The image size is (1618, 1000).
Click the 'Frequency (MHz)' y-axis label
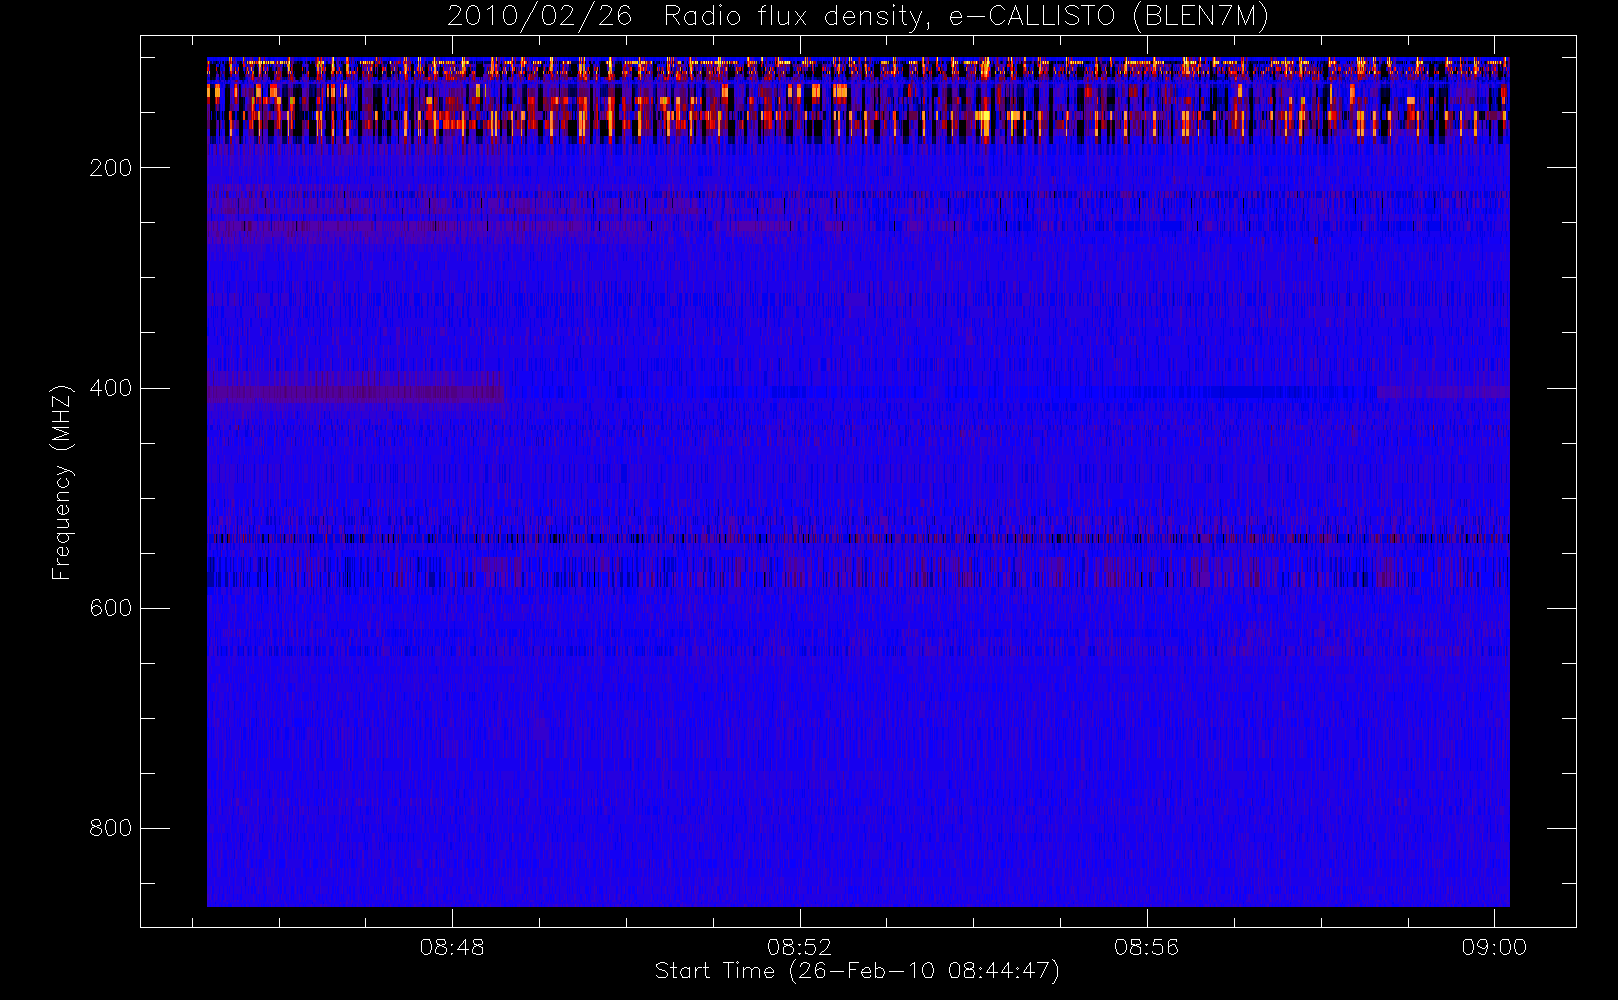(62, 482)
